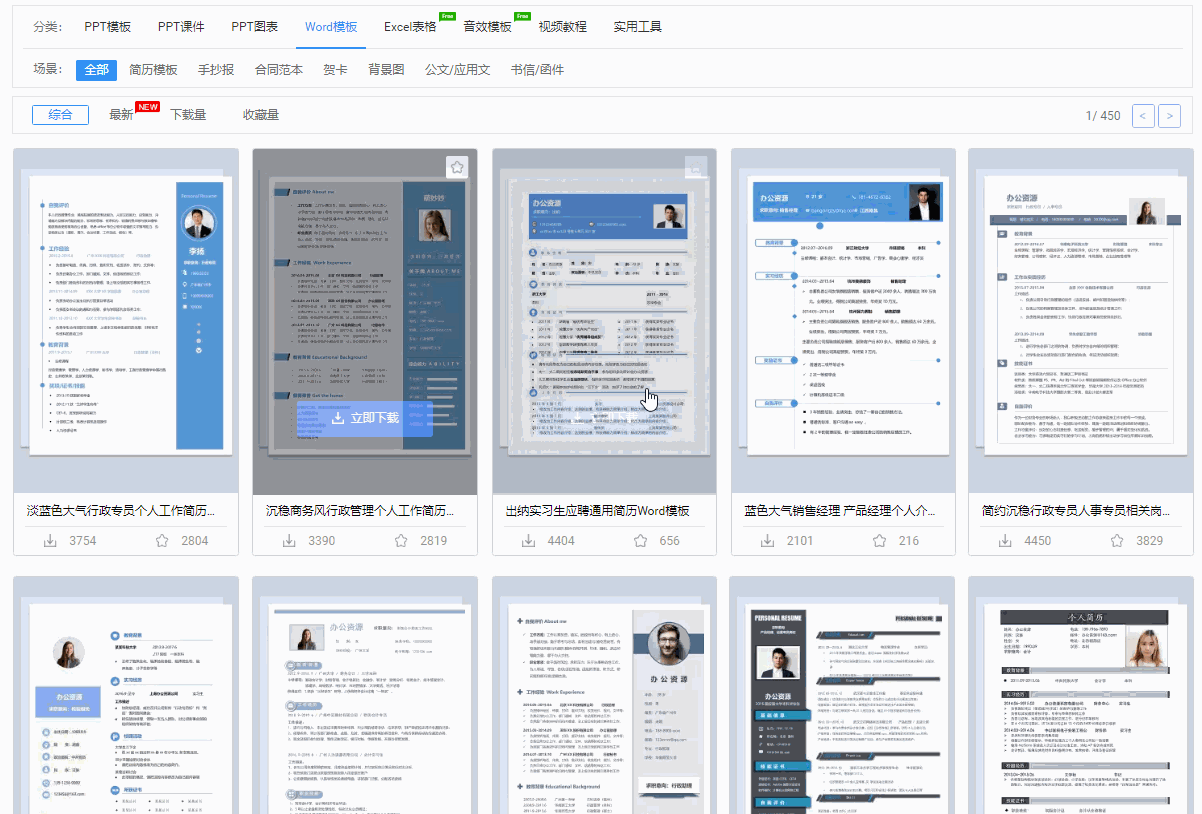Click the previous page arrow
Screen dimensions: 1202x814
click(x=1142, y=115)
